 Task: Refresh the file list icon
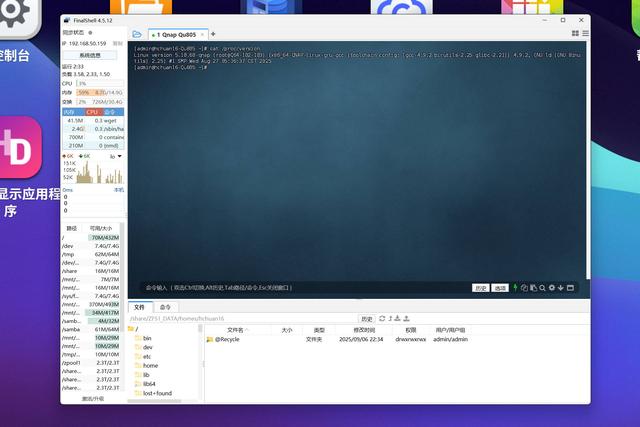coord(382,318)
